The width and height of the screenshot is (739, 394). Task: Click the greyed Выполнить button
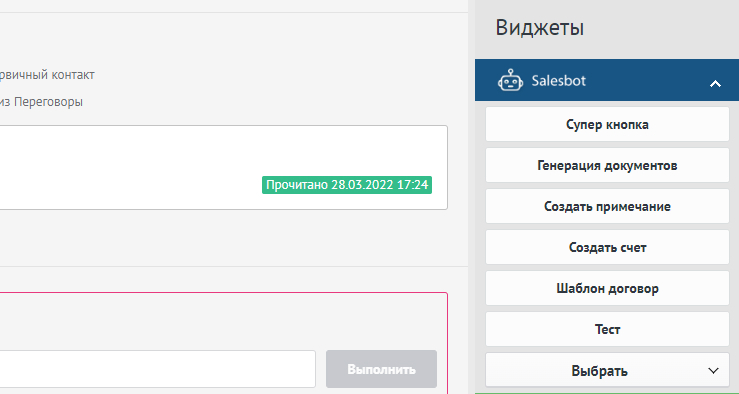pos(381,369)
